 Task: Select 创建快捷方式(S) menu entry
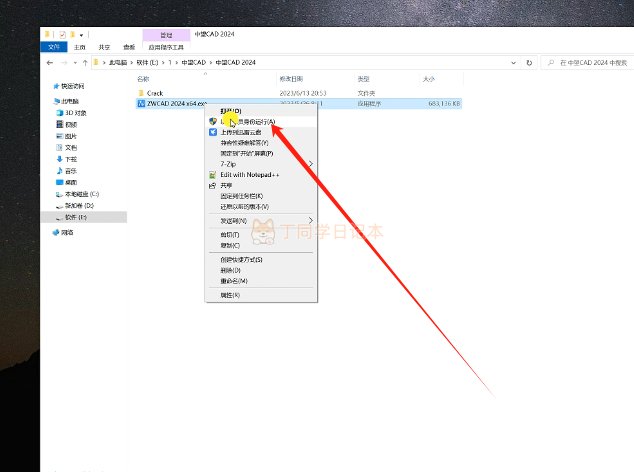pos(261,260)
